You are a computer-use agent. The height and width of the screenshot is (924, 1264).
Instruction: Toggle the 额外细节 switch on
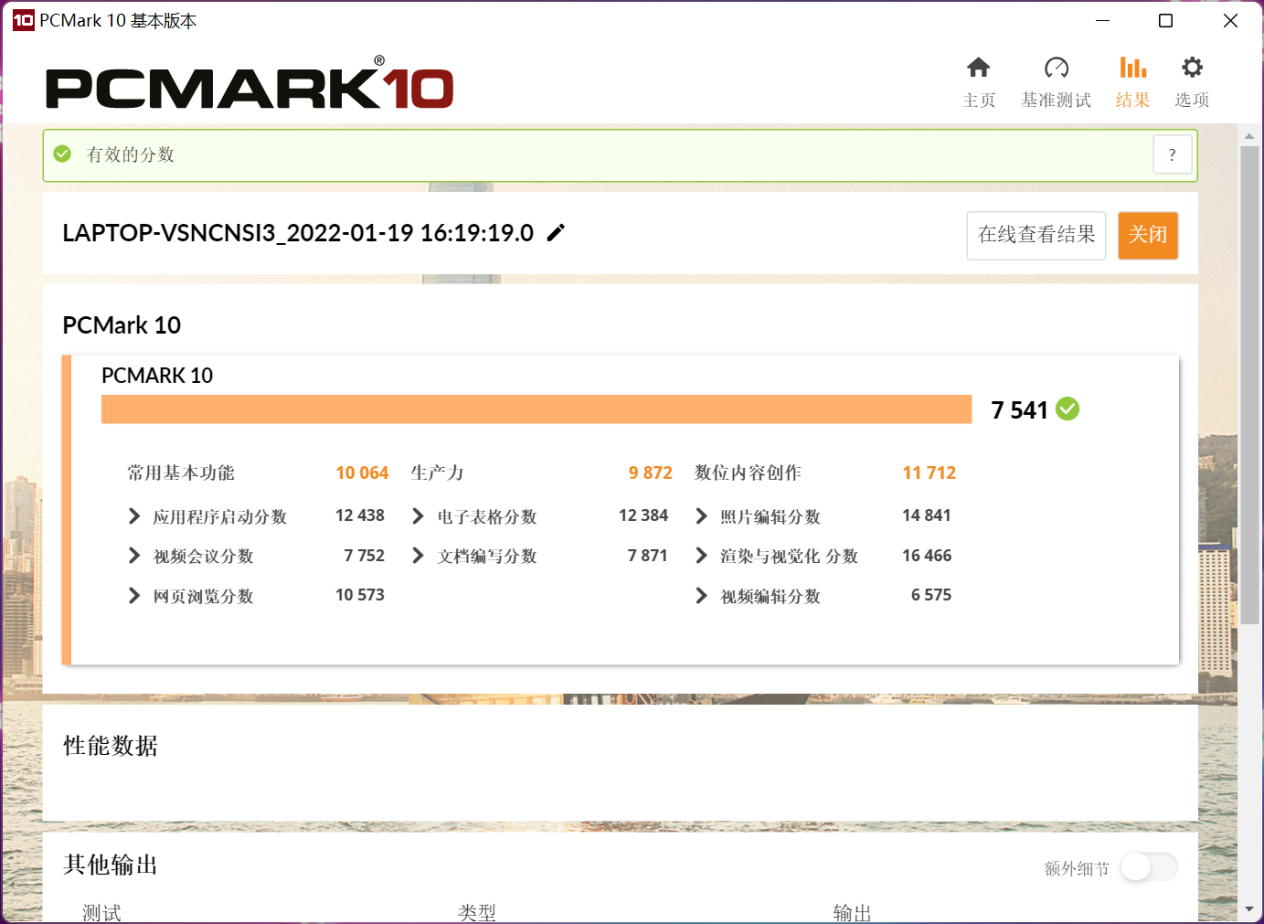pos(1148,868)
